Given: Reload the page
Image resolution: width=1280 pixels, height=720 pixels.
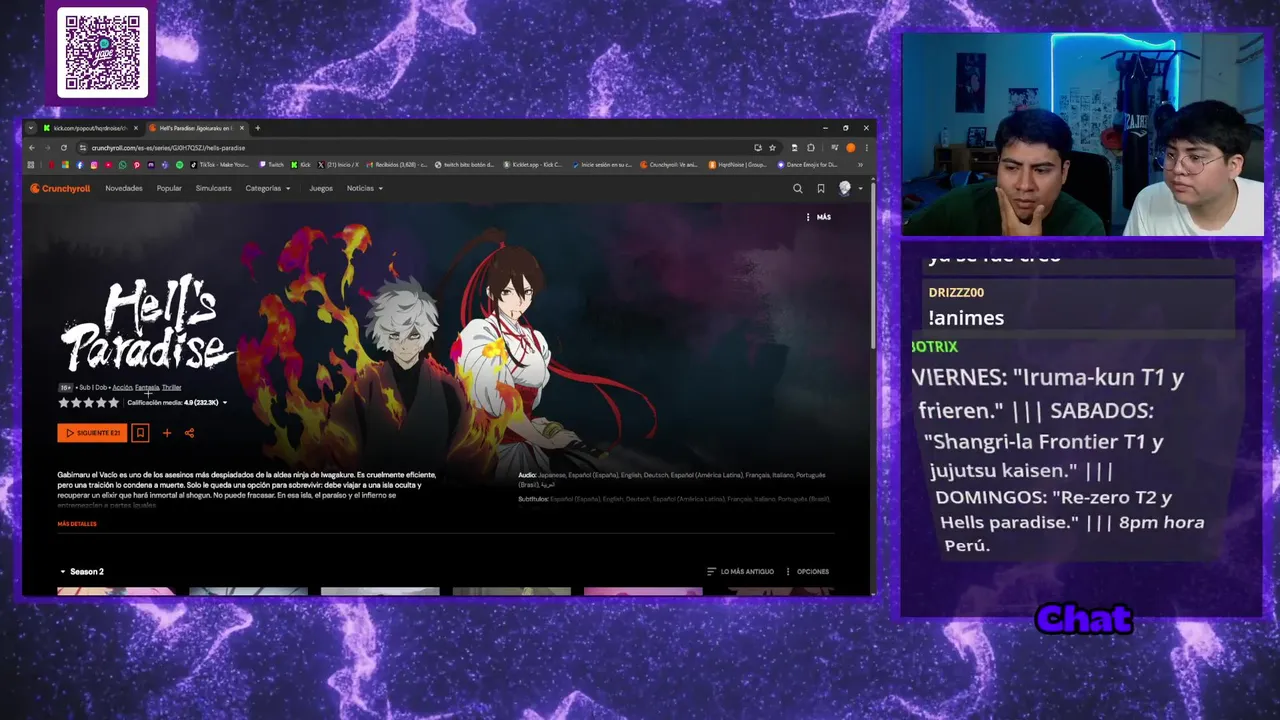Looking at the screenshot, I should pos(64,148).
